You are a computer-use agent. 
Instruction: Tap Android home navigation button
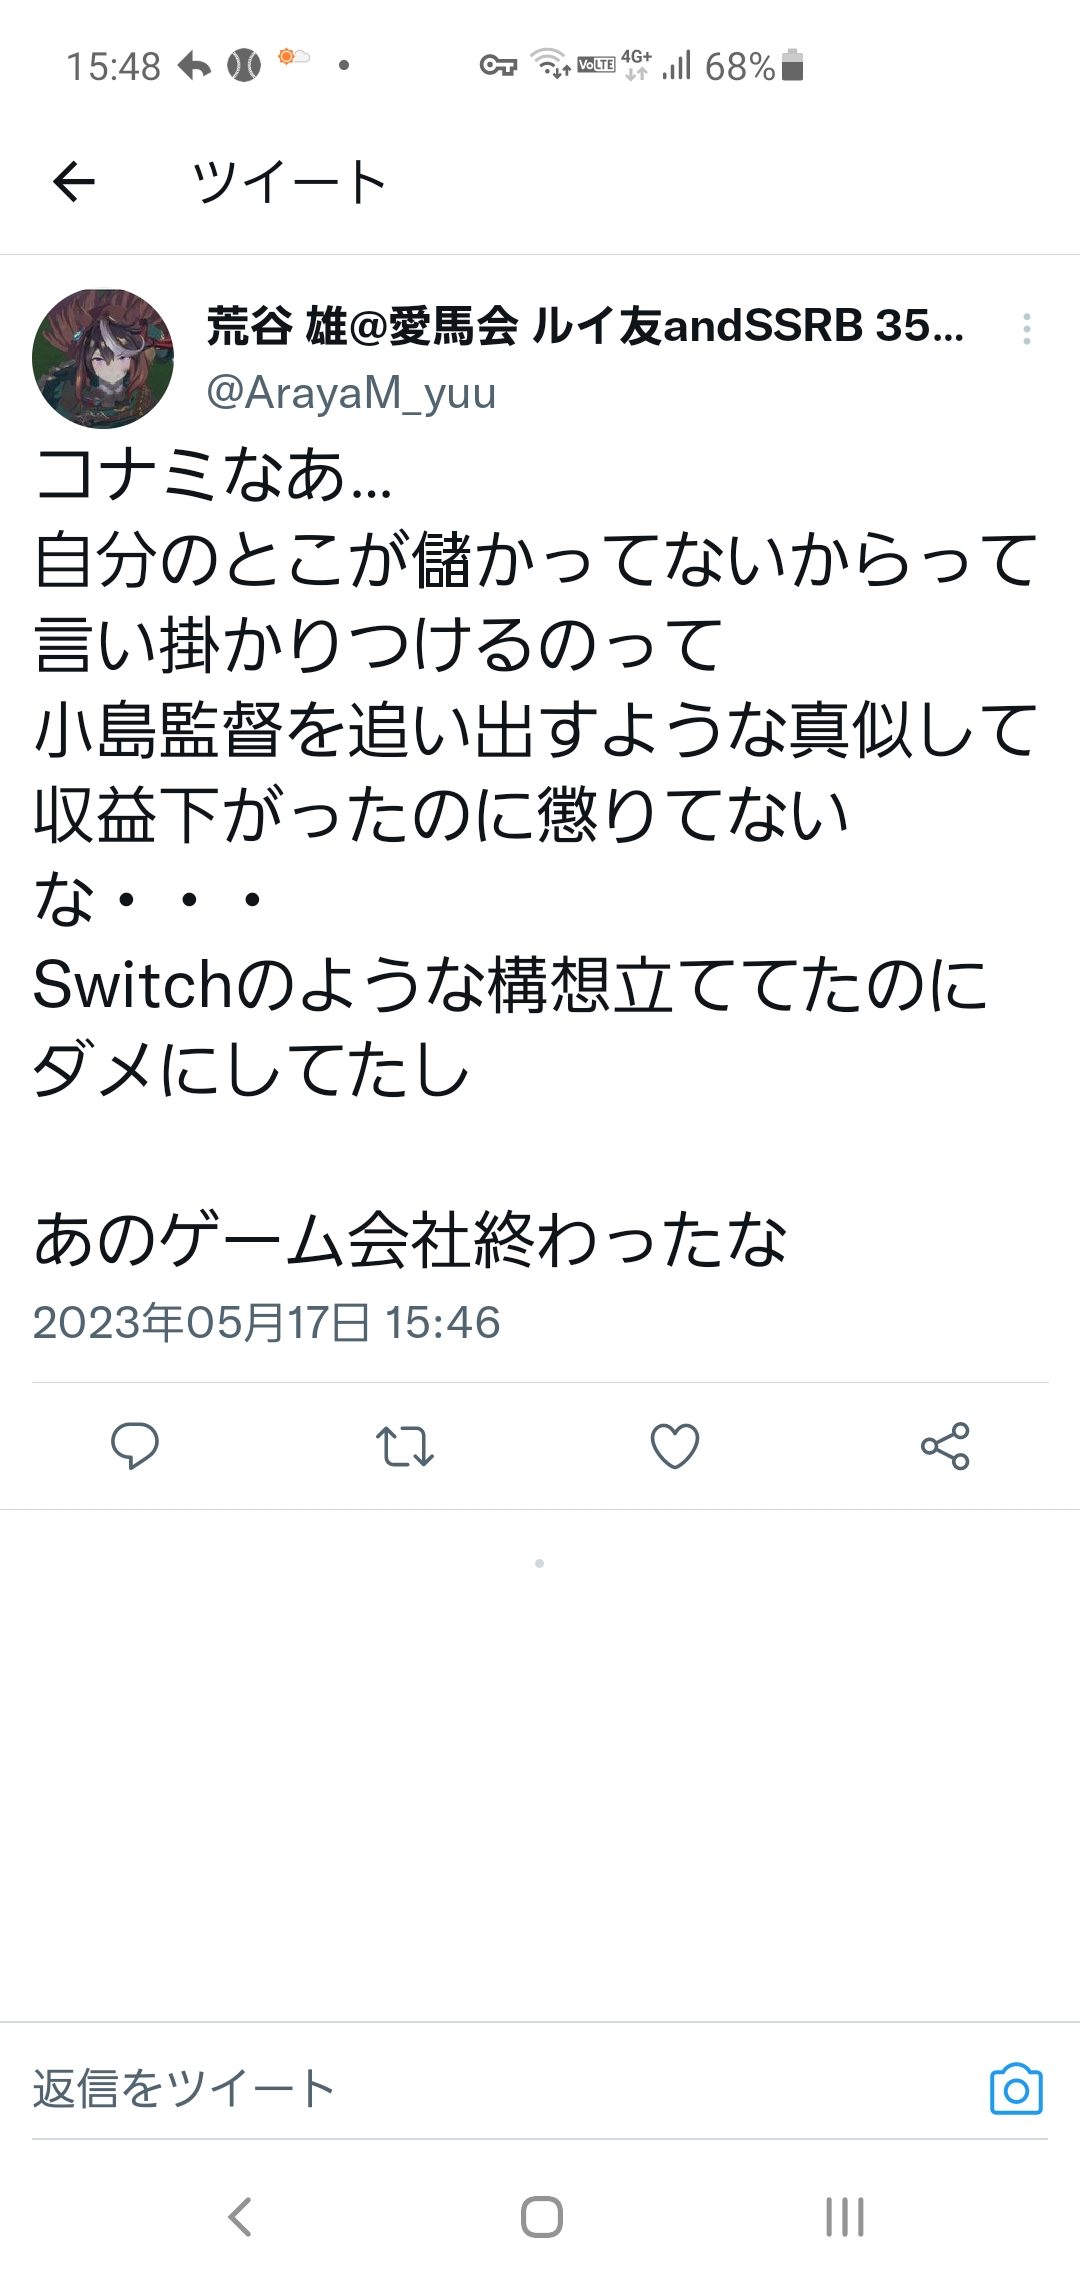click(x=541, y=2216)
